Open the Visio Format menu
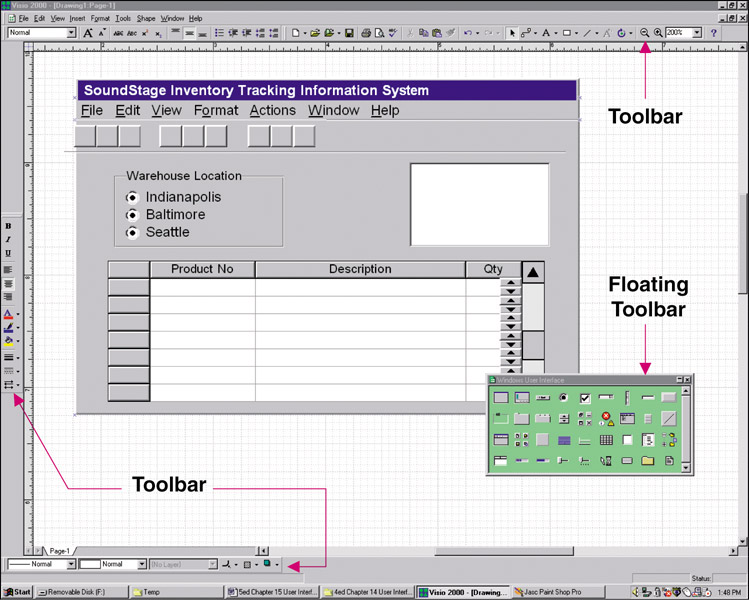Screen dimensions: 749x600 point(100,18)
